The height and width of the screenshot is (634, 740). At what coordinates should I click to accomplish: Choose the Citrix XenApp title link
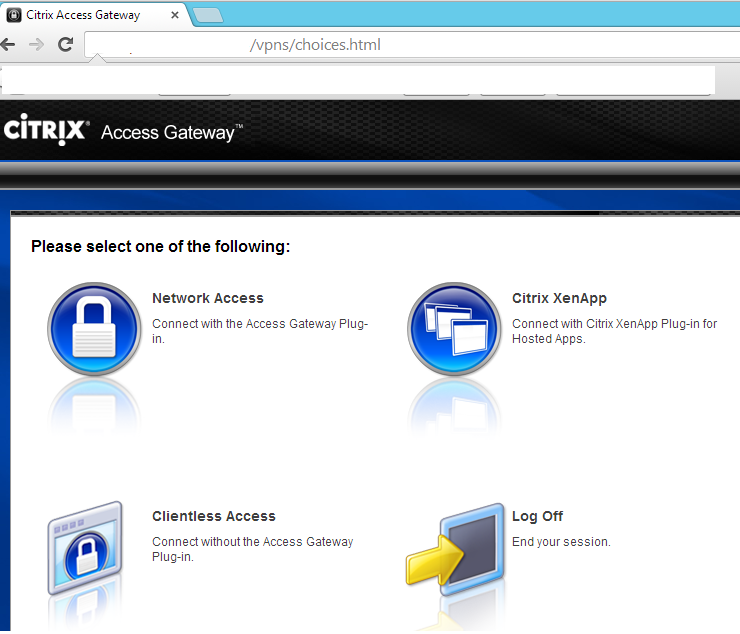pos(559,298)
